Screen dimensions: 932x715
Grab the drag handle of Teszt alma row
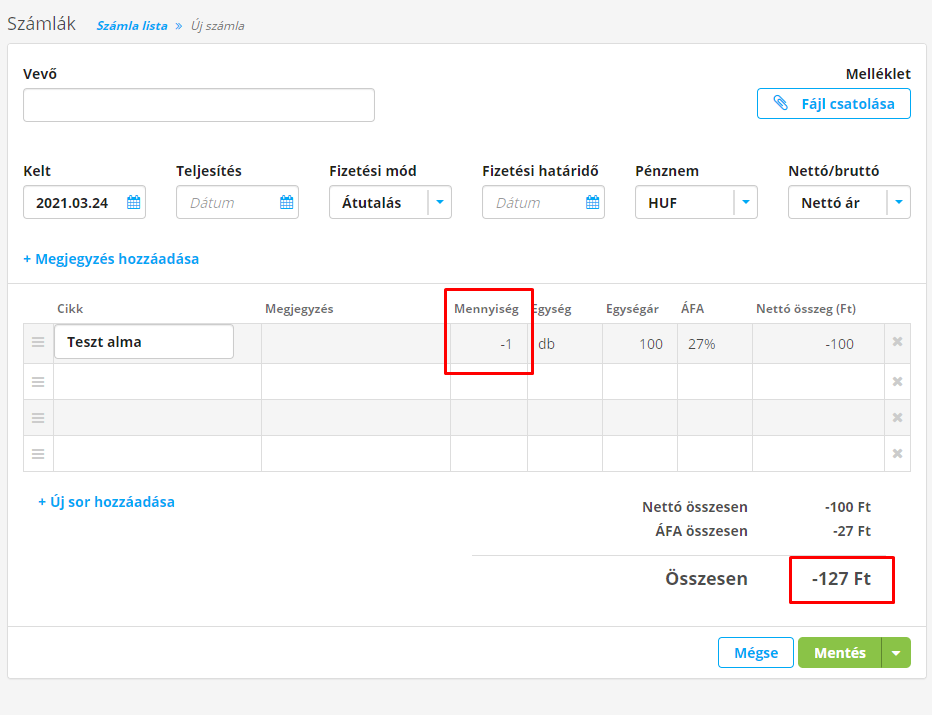pos(38,342)
